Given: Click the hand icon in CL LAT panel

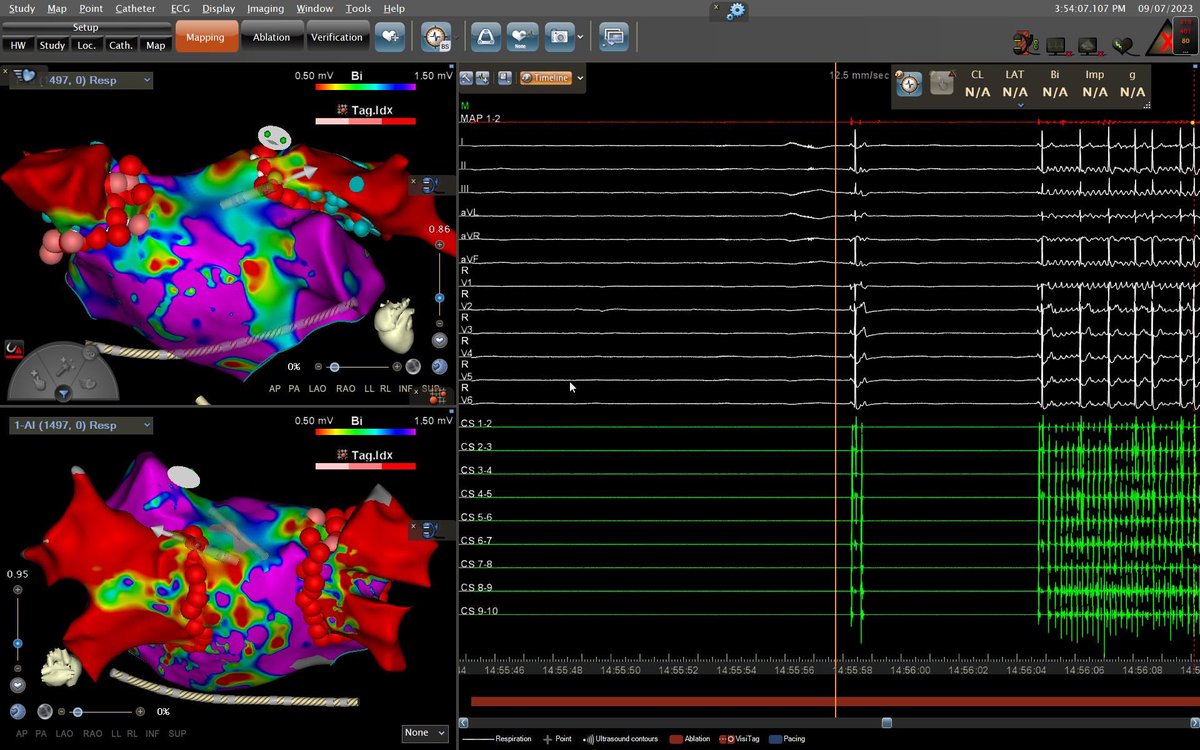Looking at the screenshot, I should [x=942, y=83].
